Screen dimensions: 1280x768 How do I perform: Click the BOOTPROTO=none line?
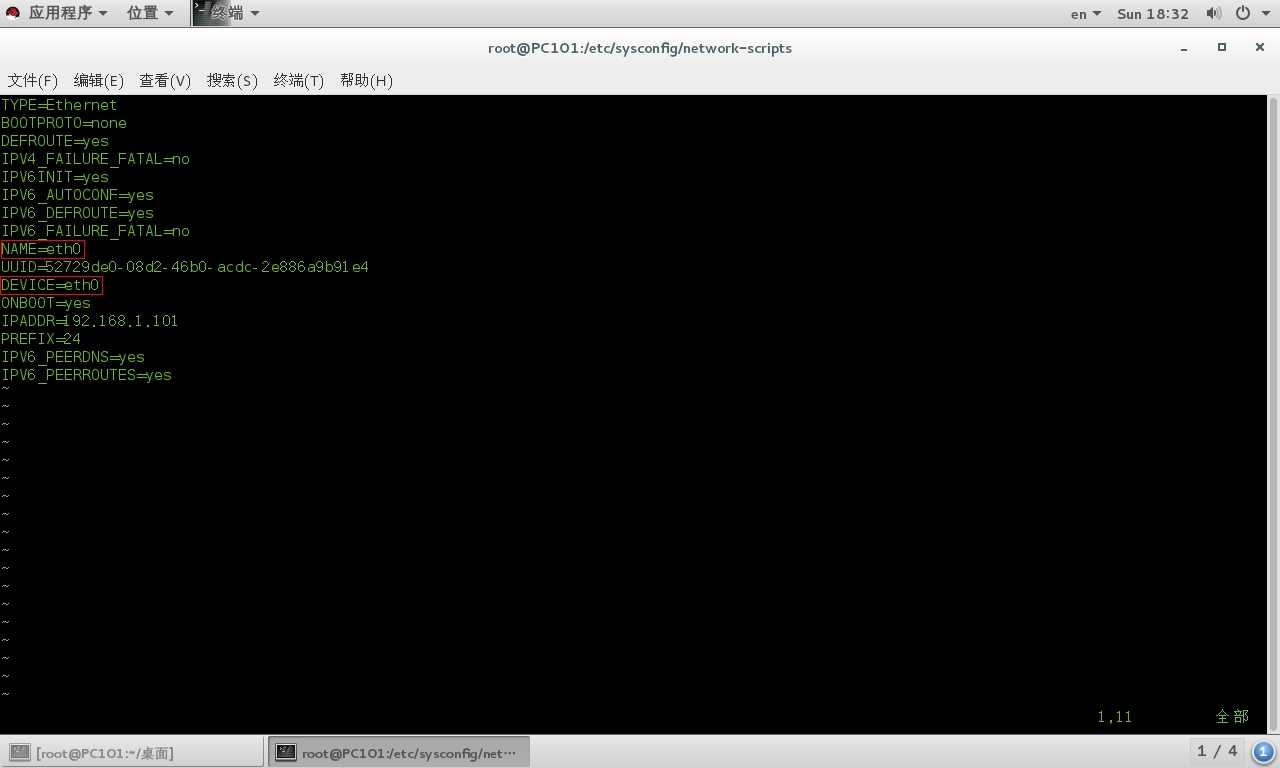(x=64, y=123)
